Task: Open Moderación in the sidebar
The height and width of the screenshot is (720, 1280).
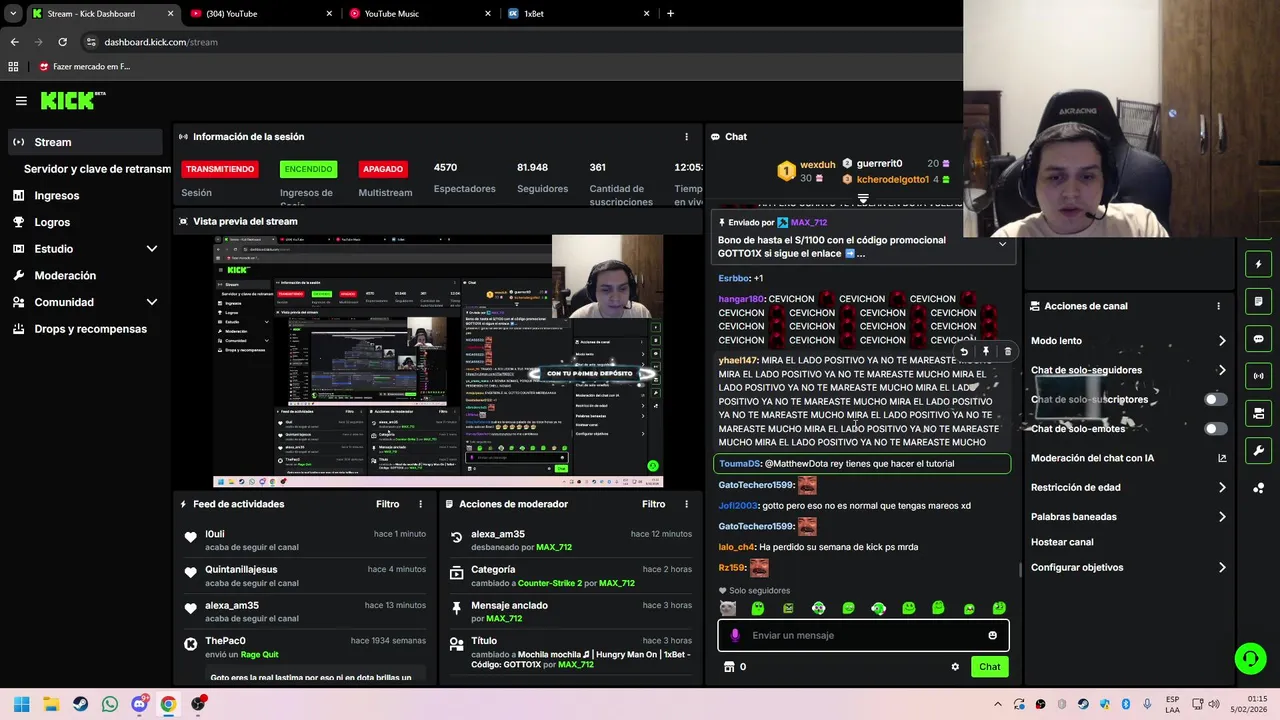Action: (x=65, y=276)
